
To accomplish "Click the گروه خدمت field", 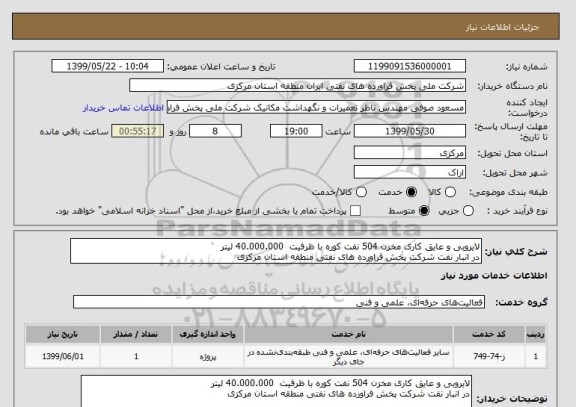I will pyautogui.click(x=278, y=302).
